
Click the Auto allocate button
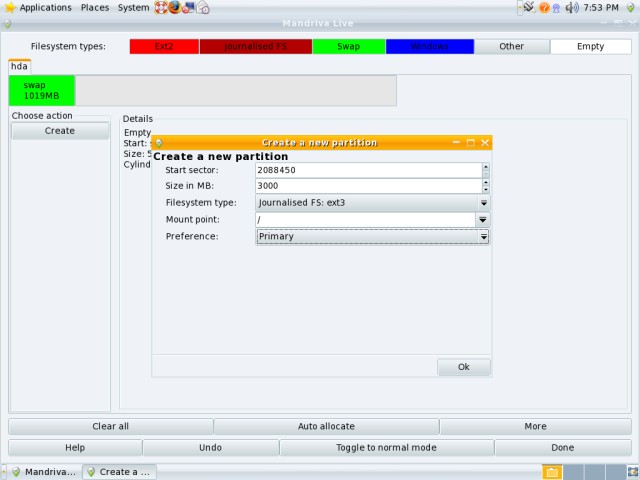pos(326,427)
